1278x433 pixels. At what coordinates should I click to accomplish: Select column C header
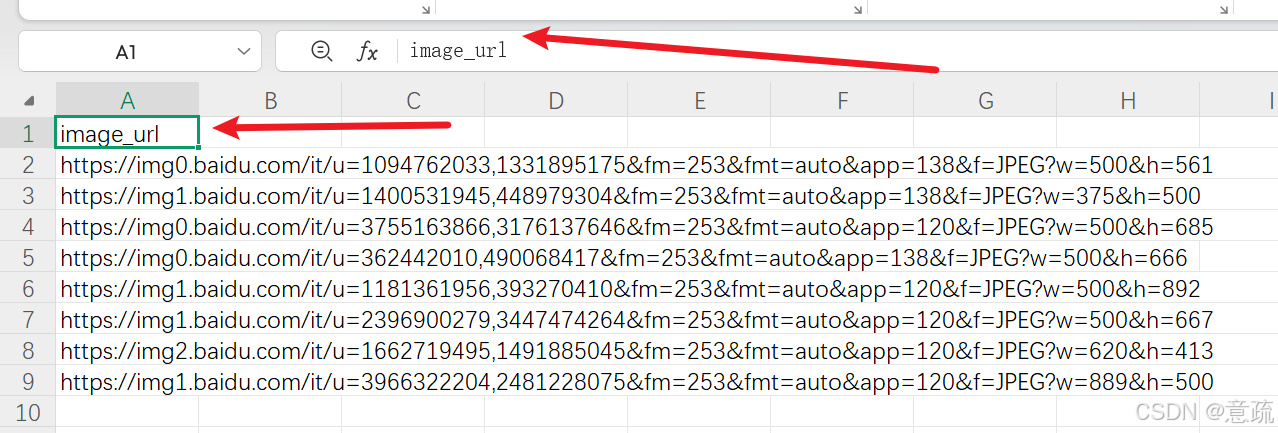coord(413,100)
